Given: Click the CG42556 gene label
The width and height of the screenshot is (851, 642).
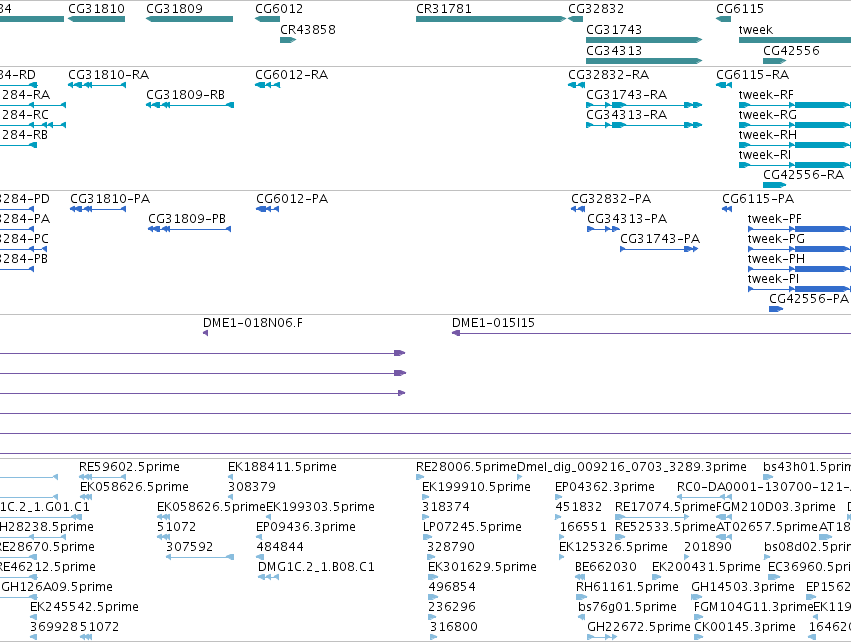Looking at the screenshot, I should (791, 50).
